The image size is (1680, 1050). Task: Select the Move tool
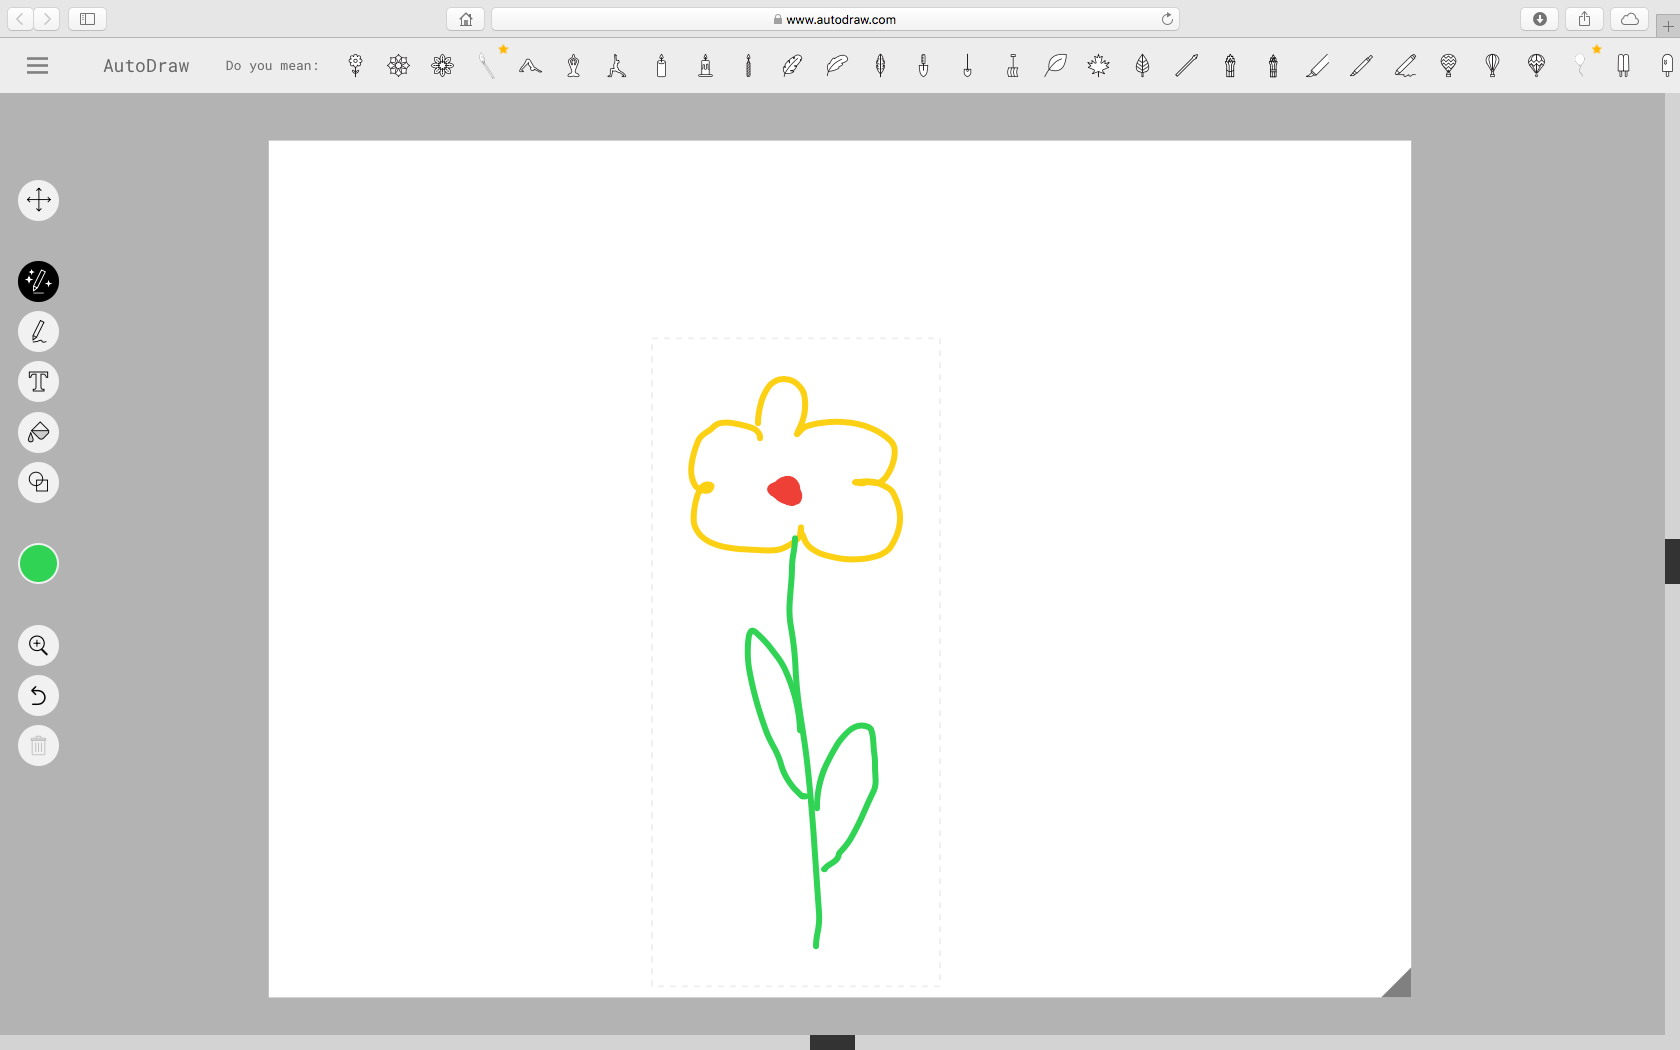pyautogui.click(x=38, y=200)
